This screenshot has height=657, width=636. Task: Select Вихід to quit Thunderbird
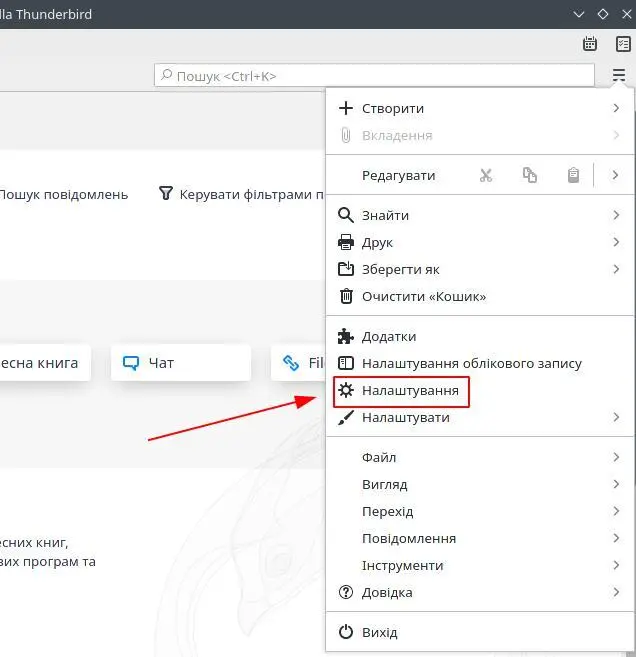480,632
